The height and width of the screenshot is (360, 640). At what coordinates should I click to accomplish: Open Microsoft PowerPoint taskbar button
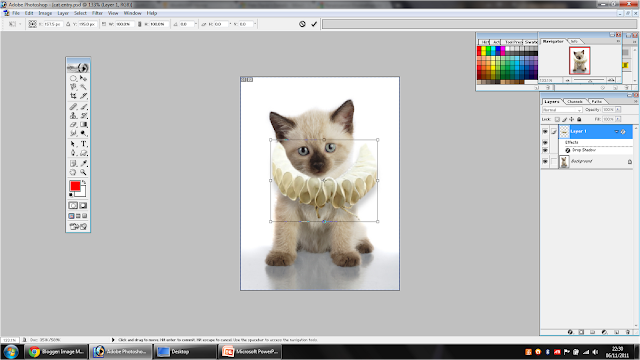click(250, 351)
